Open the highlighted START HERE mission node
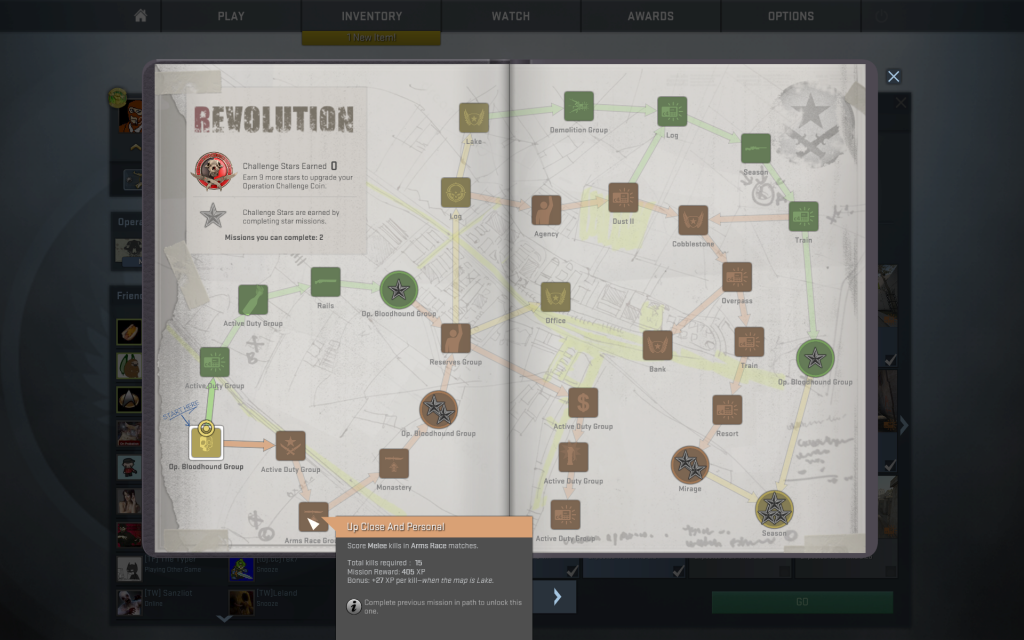 [206, 441]
